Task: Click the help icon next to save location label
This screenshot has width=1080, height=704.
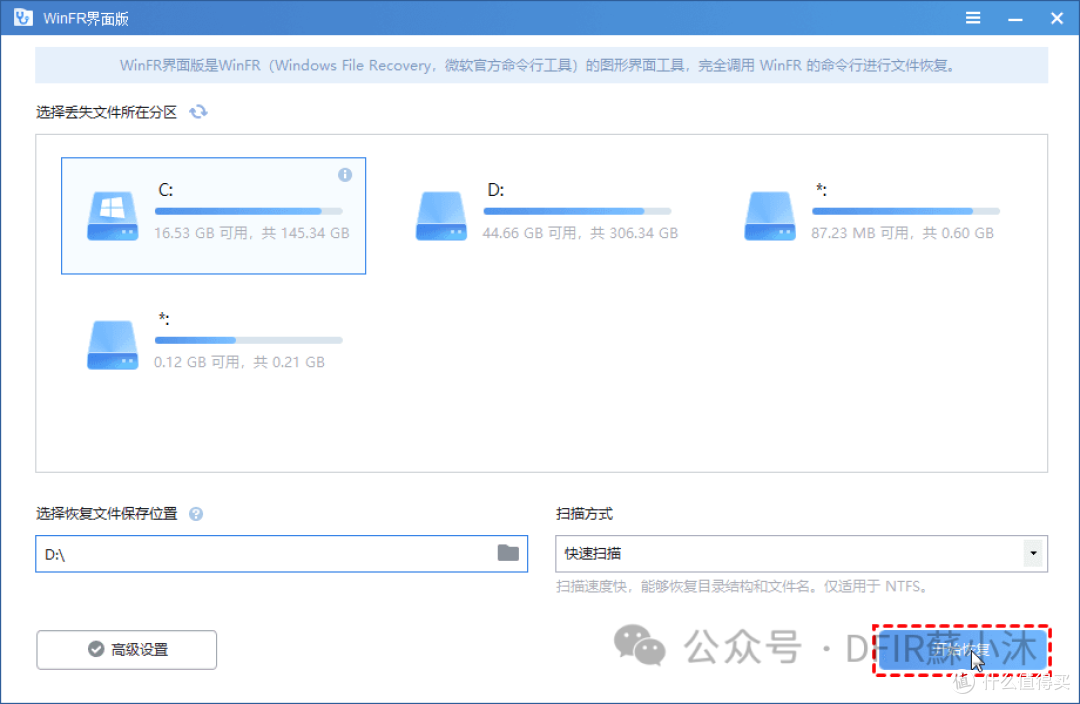Action: coord(196,514)
